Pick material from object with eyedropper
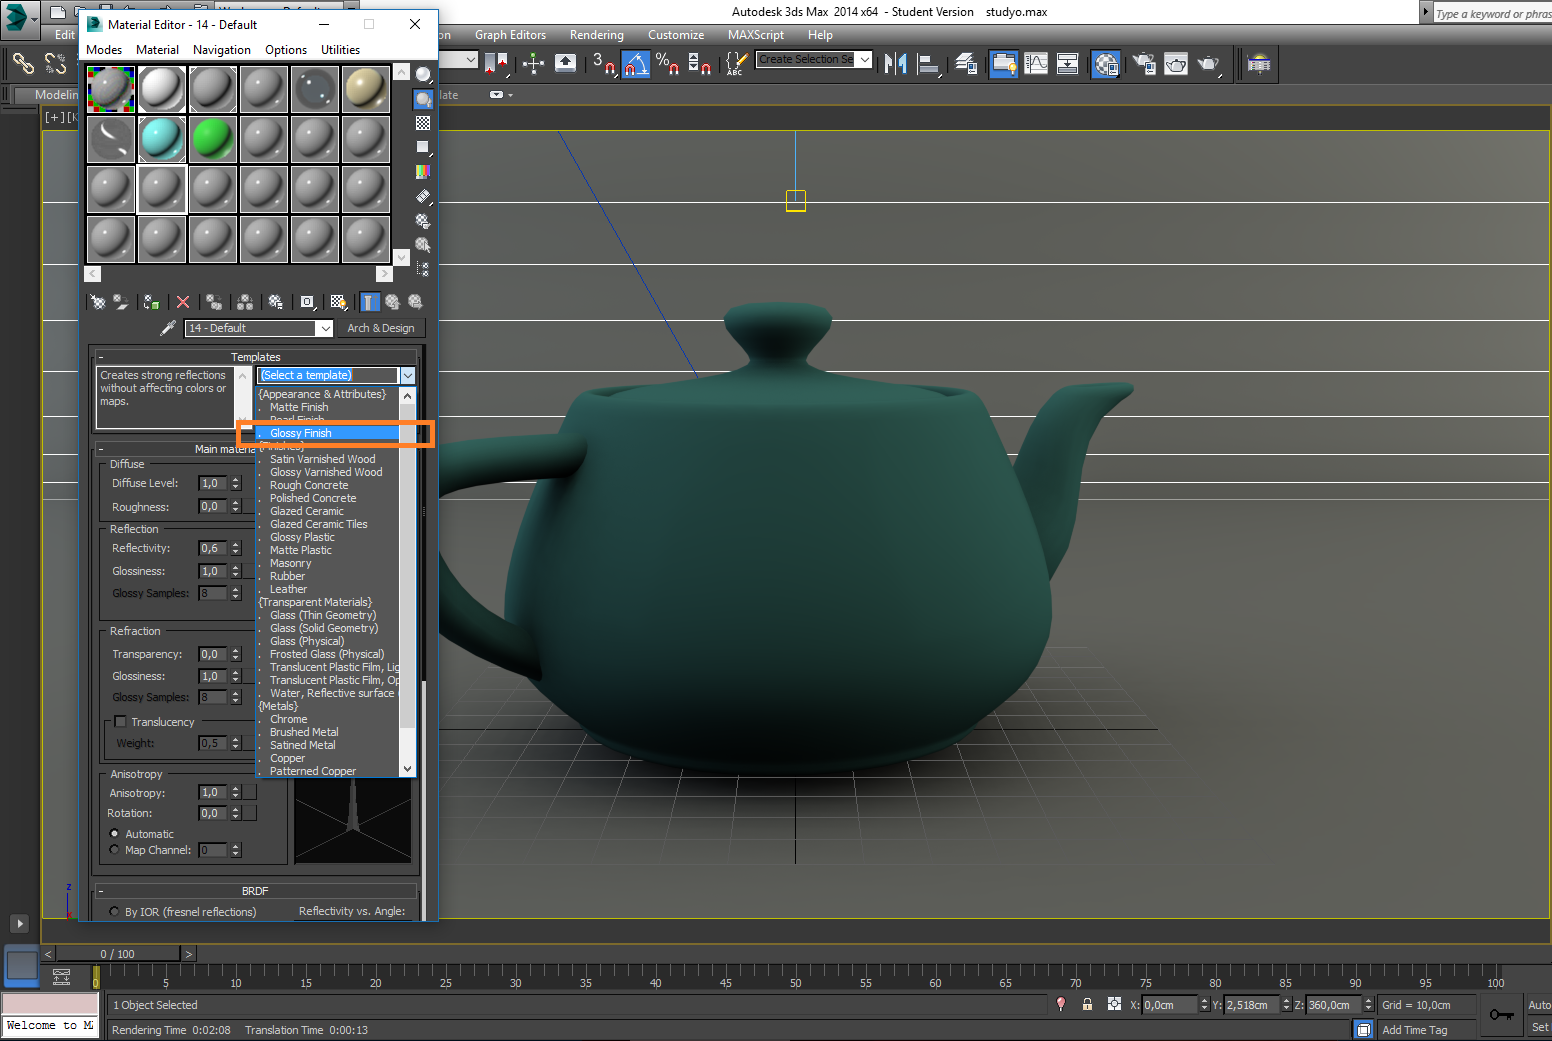Viewport: 1552px width, 1041px height. (x=168, y=328)
